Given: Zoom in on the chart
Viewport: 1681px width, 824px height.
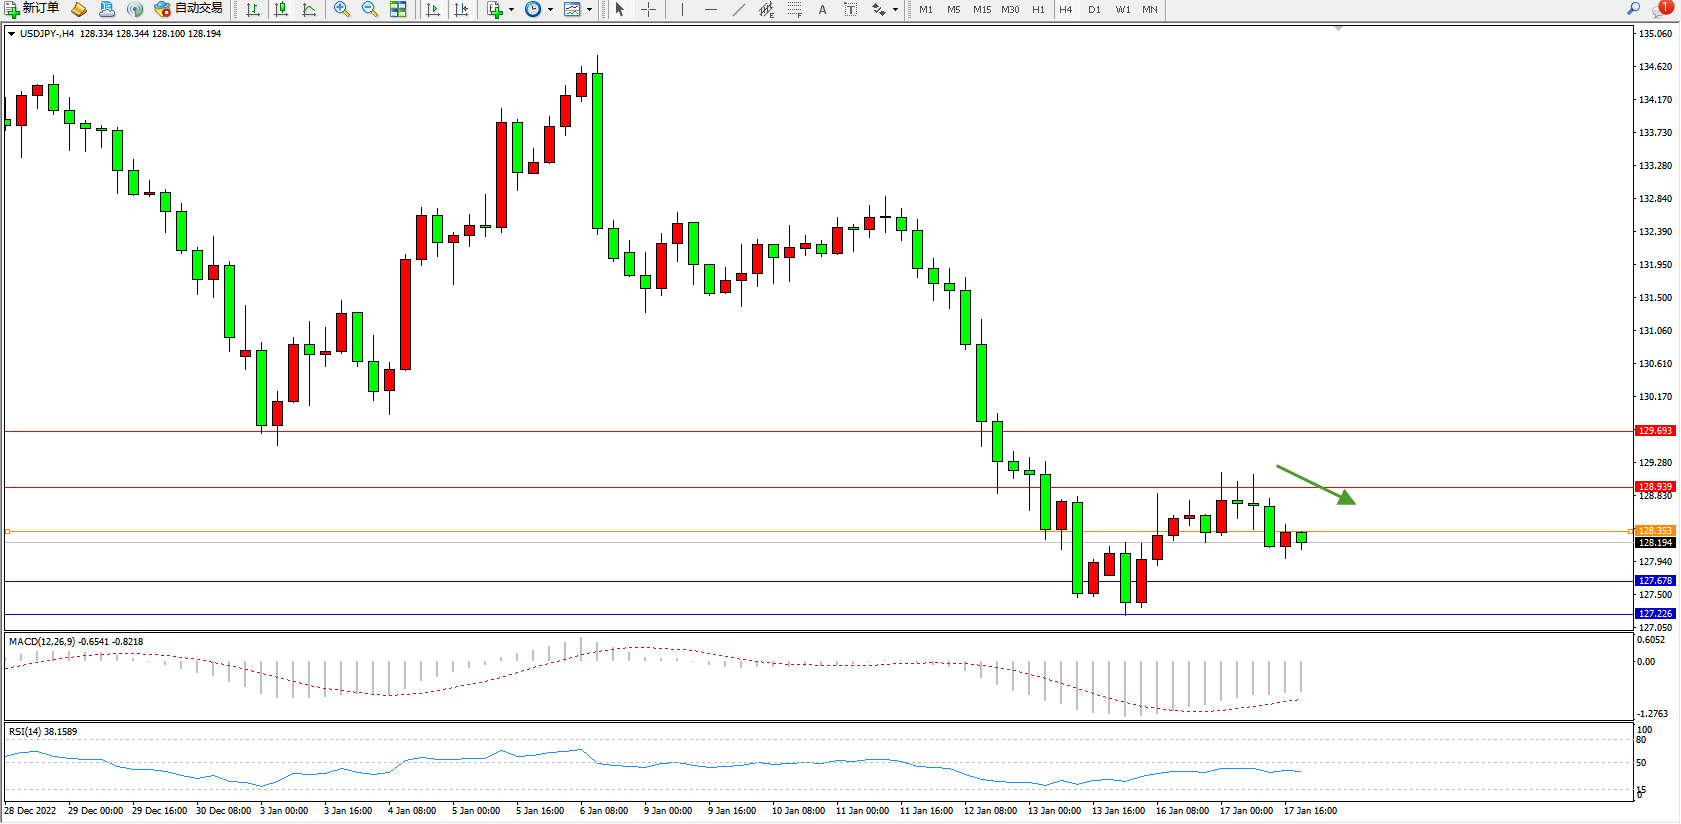Looking at the screenshot, I should (x=342, y=9).
